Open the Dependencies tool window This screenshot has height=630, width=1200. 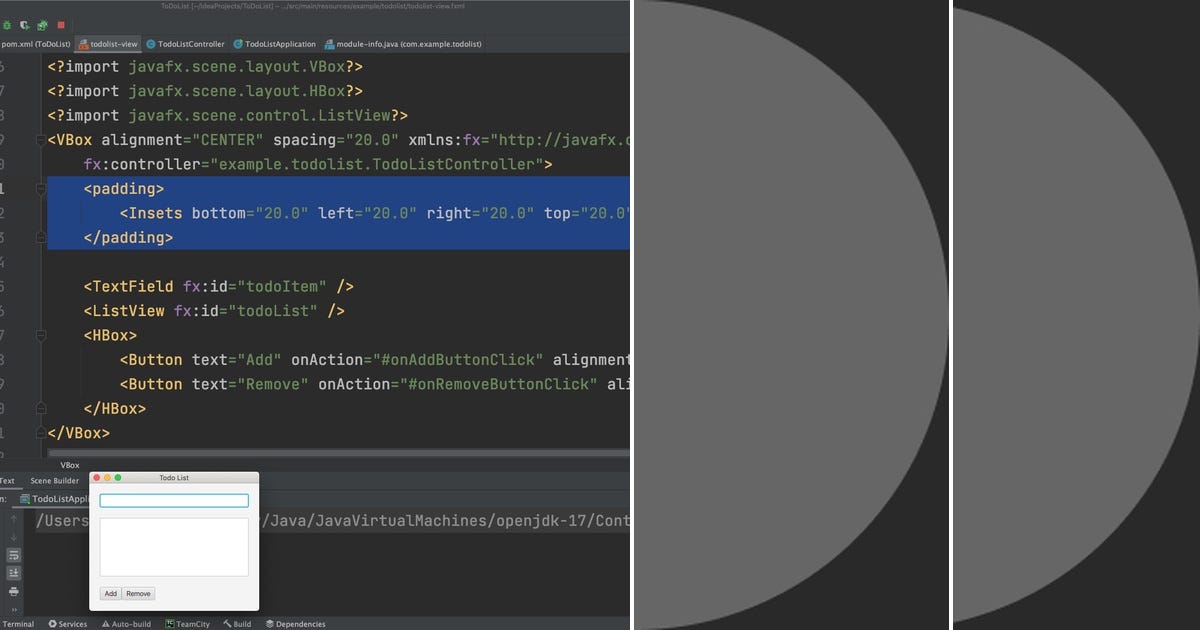pos(296,623)
